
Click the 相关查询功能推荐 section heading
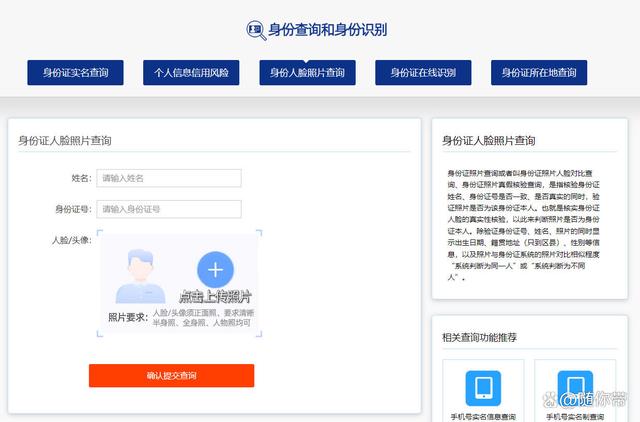[480, 338]
